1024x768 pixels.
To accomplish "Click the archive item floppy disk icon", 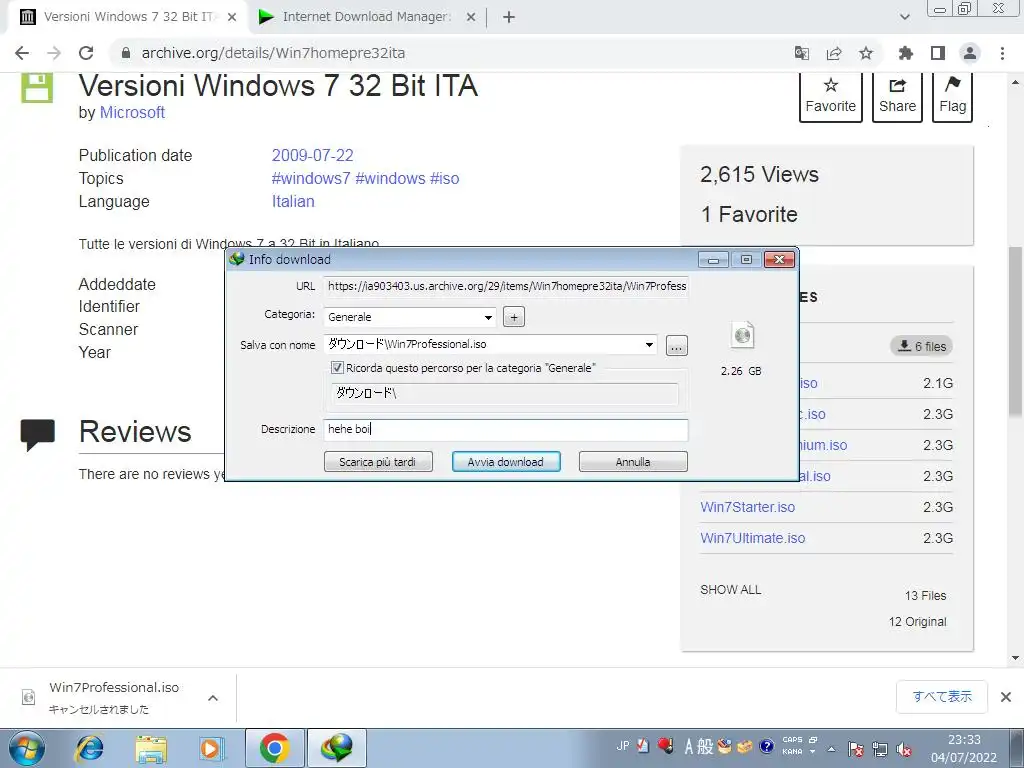I will click(x=37, y=88).
